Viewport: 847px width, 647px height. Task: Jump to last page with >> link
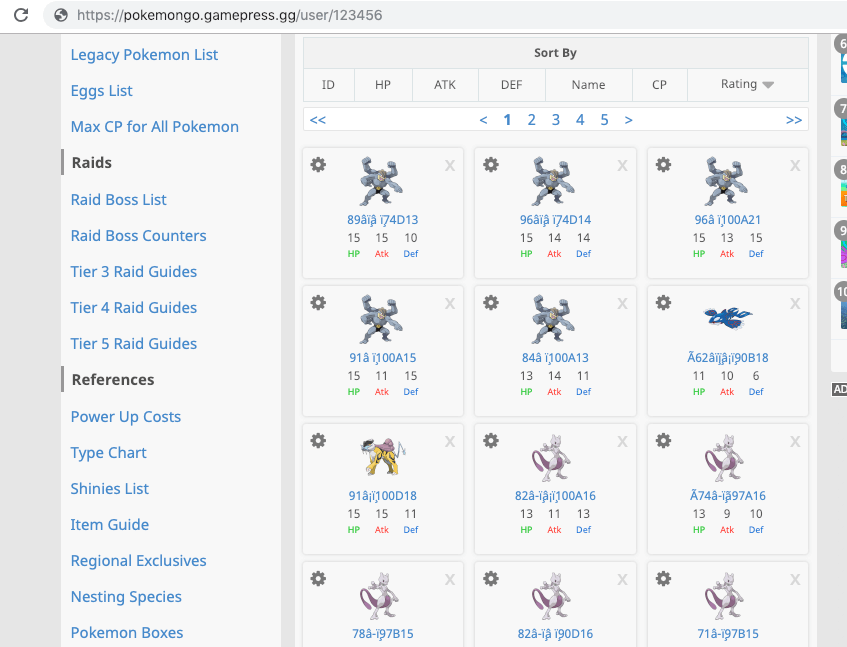(794, 120)
